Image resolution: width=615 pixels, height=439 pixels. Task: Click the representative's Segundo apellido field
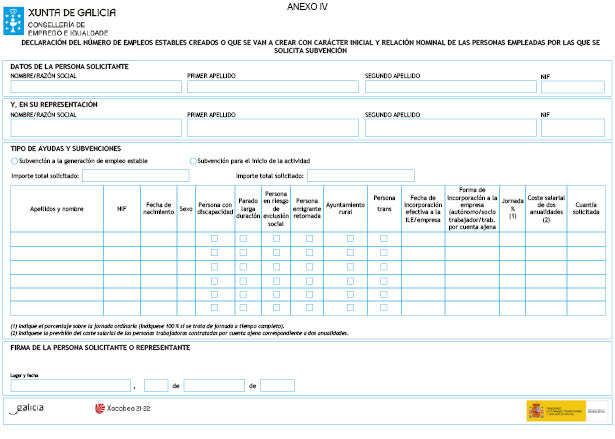coord(449,128)
